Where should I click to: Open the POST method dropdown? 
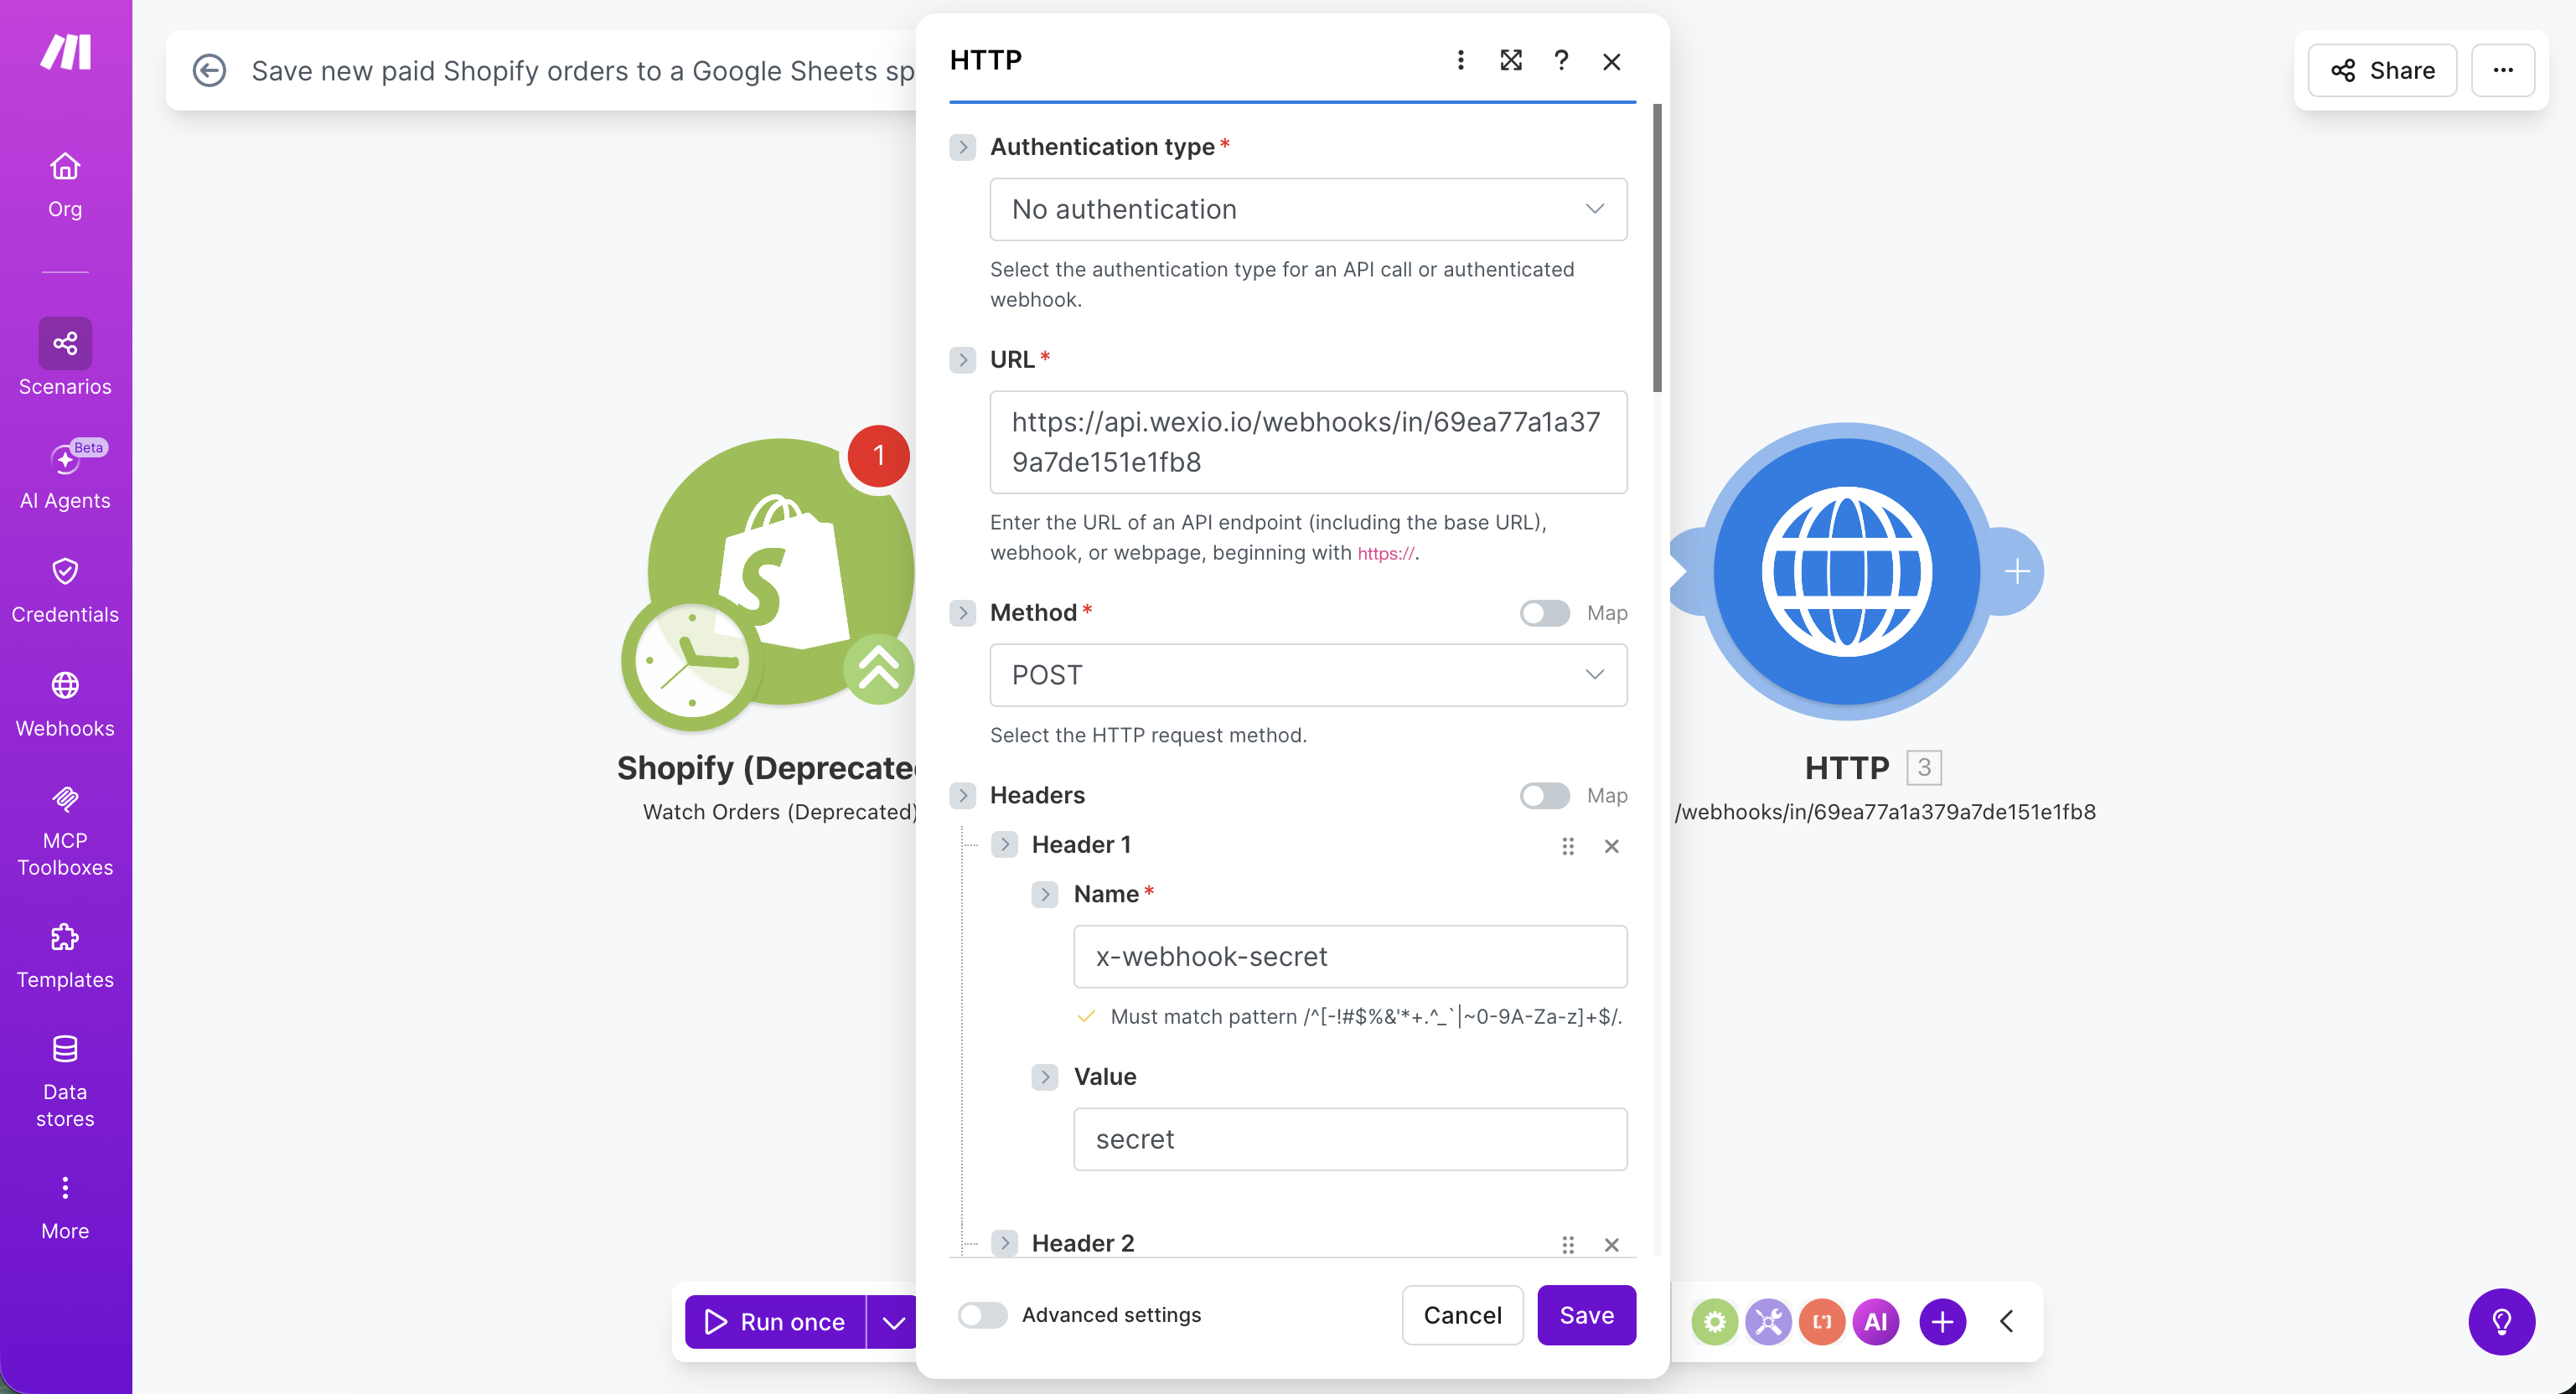pyautogui.click(x=1307, y=675)
